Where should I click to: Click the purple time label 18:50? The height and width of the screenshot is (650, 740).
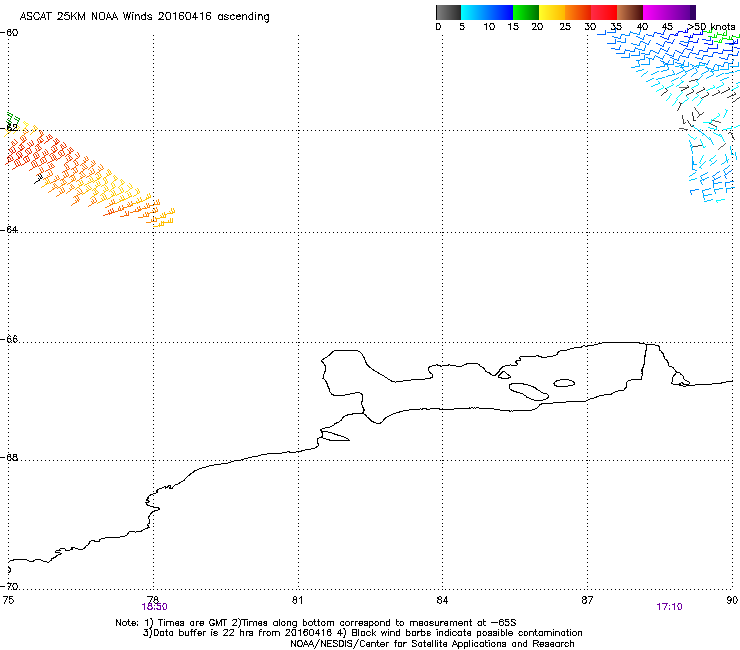(x=154, y=607)
